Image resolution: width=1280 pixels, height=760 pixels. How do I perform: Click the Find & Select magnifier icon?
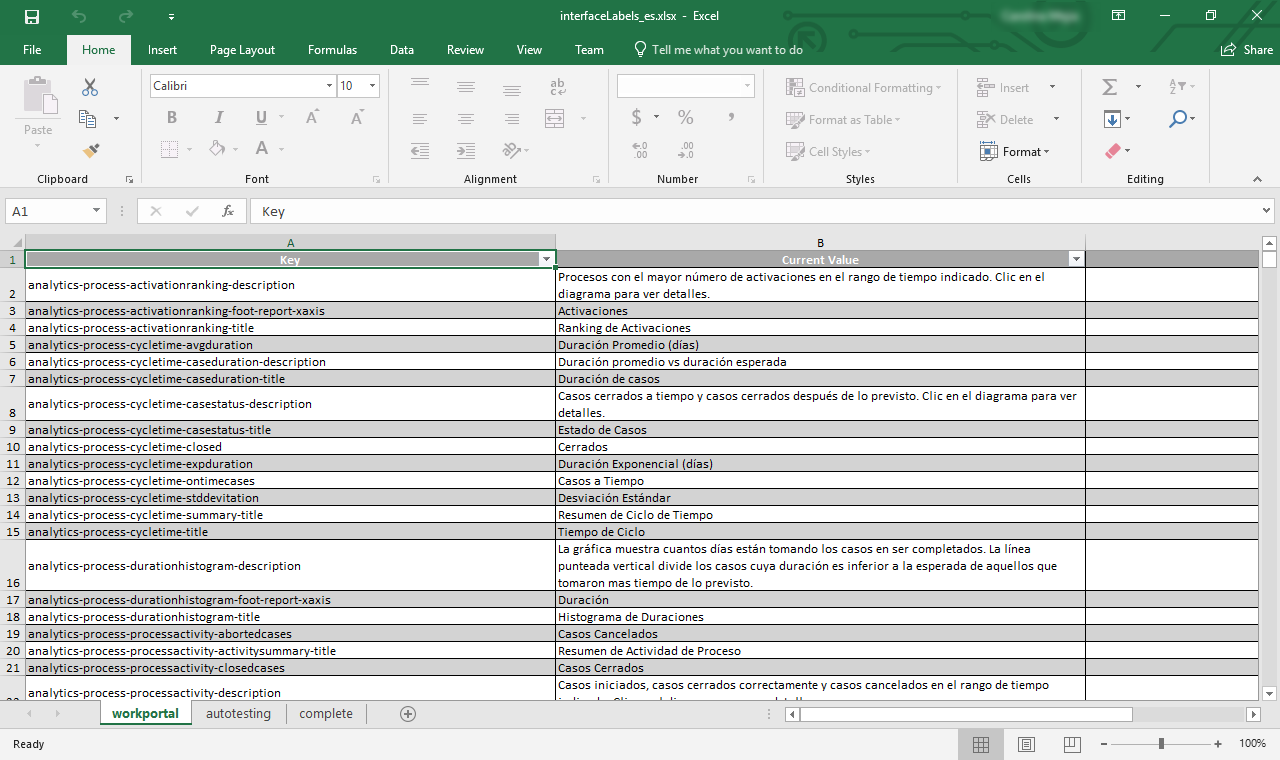(x=1178, y=119)
